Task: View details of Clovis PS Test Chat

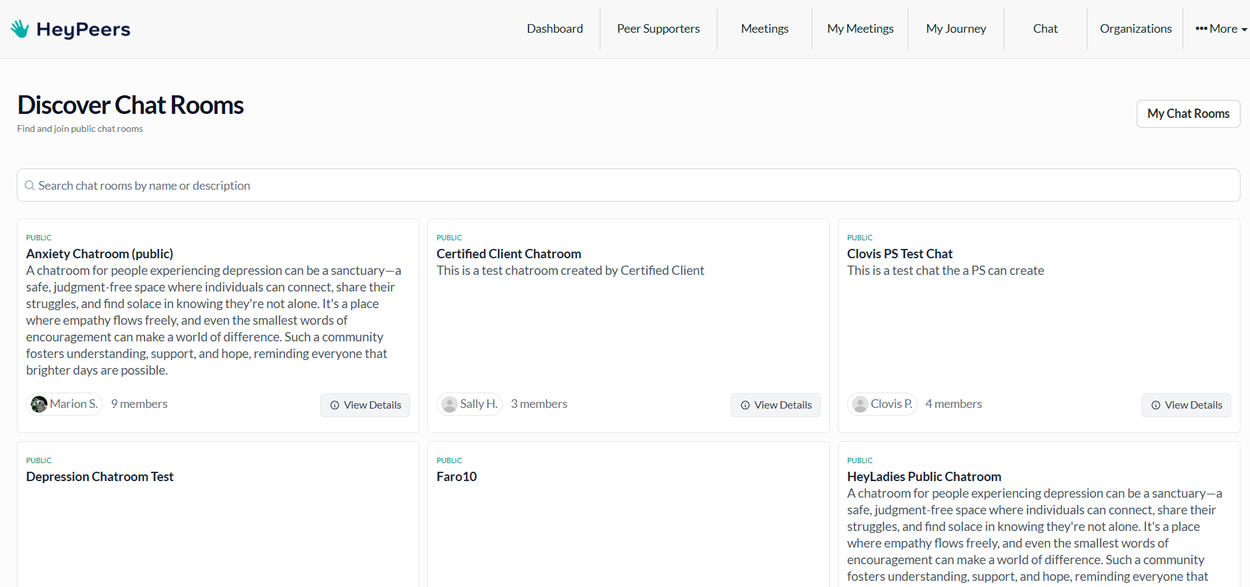Action: 1186,405
